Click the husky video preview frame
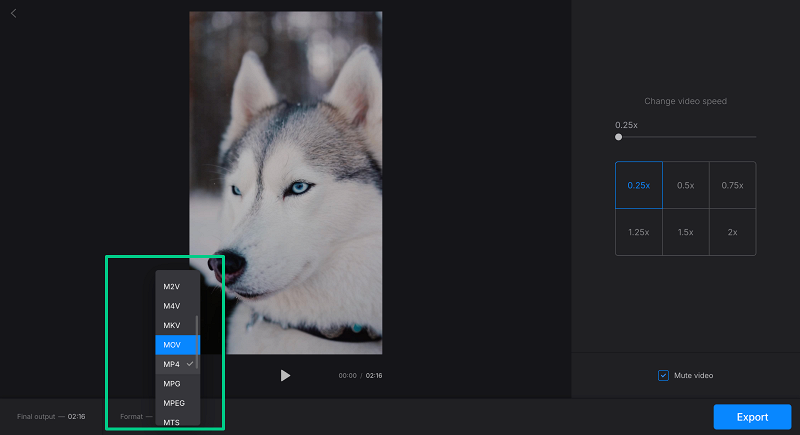The image size is (800, 435). 286,183
